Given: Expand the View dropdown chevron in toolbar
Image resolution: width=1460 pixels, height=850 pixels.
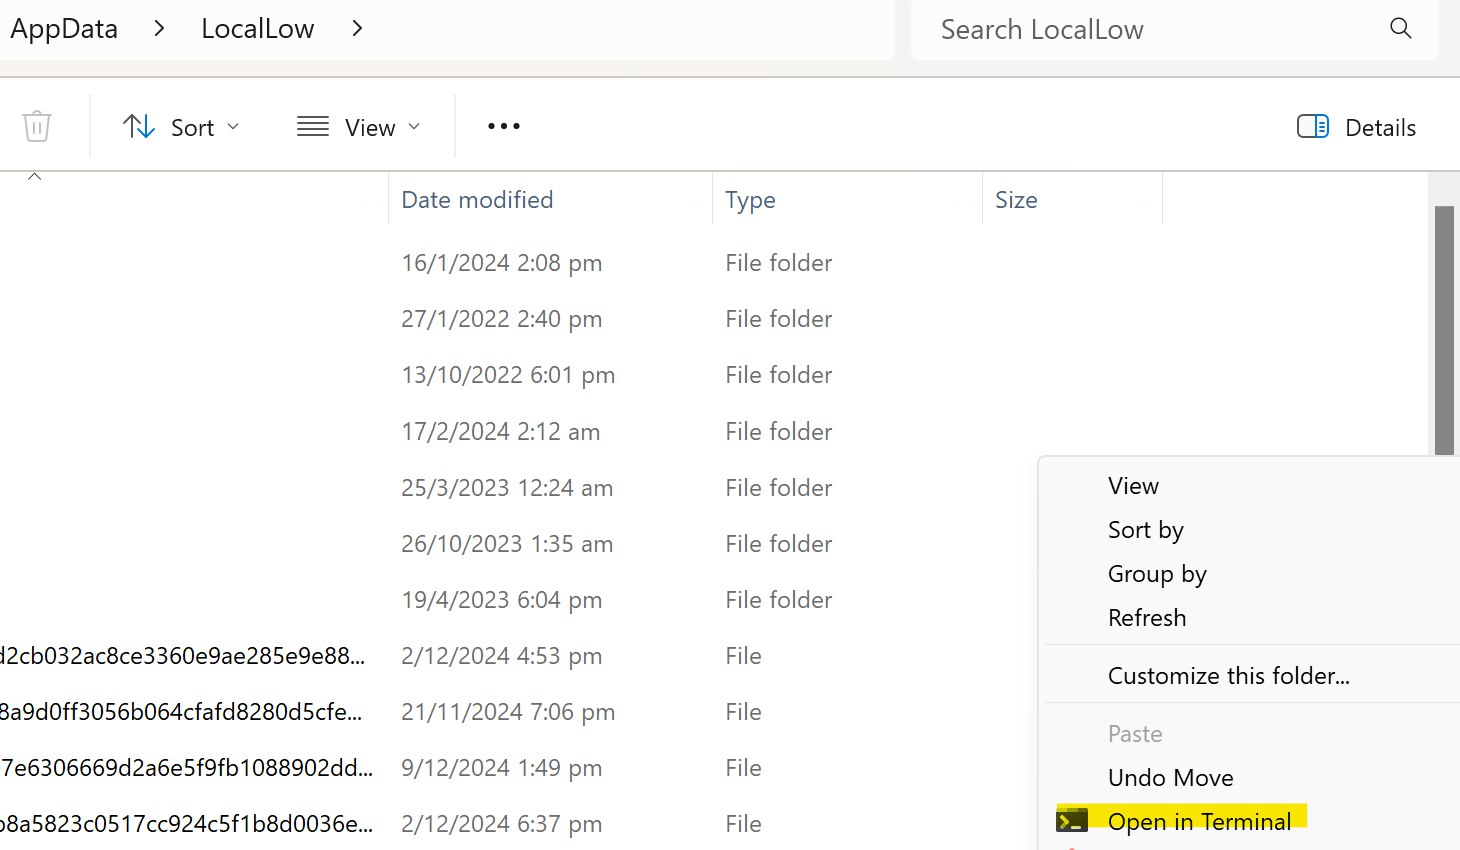Looking at the screenshot, I should [x=414, y=127].
